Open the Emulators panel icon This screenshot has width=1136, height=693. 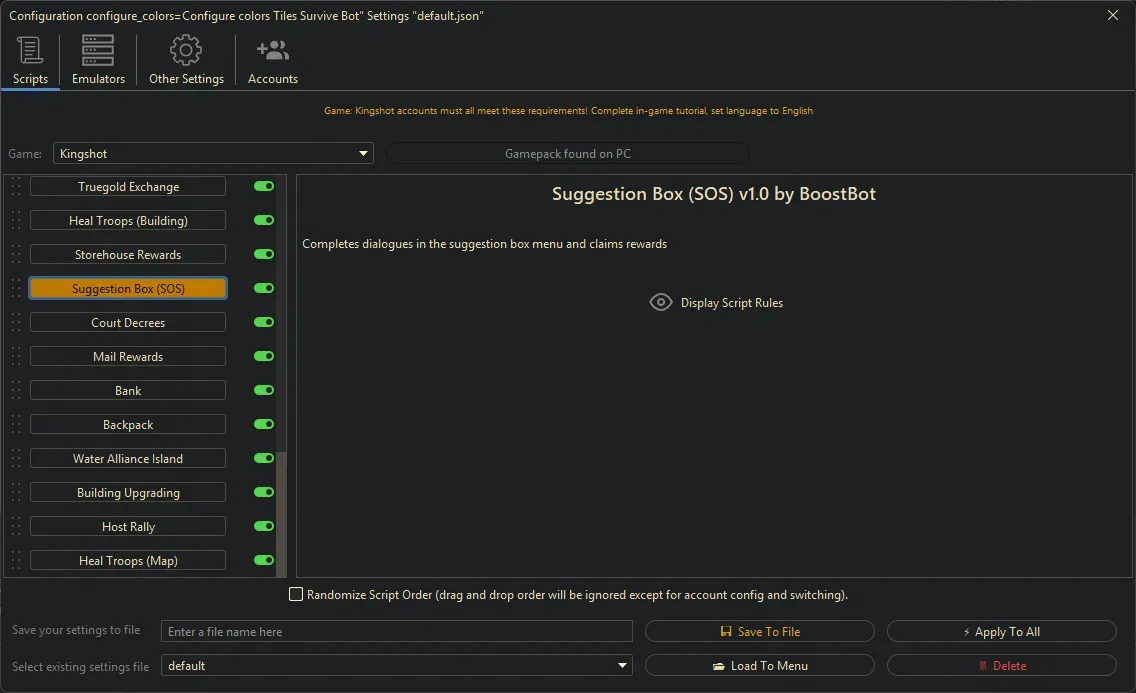pos(96,49)
